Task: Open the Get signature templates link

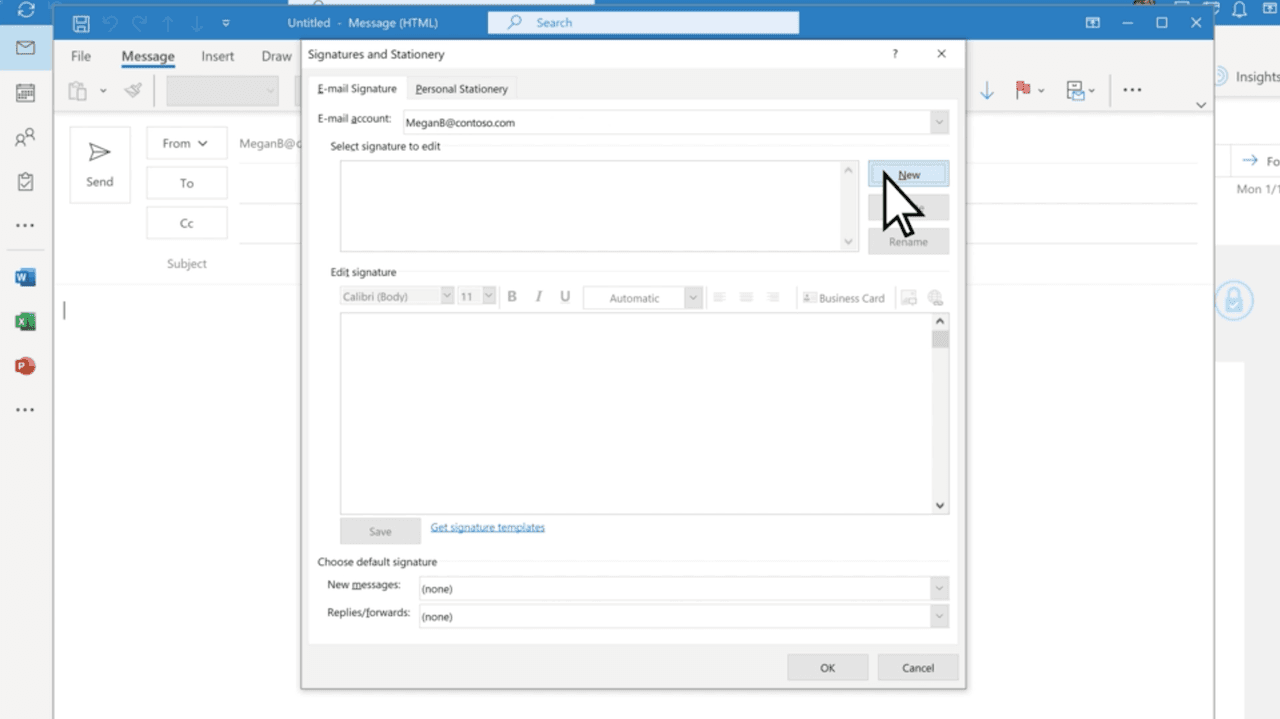Action: point(487,527)
